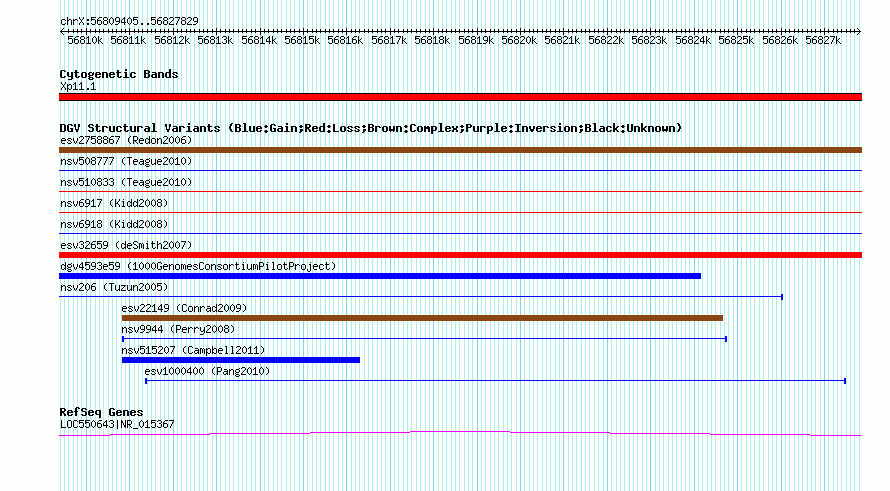Open the nsv206 (Tuzun2005) variant label

pyautogui.click(x=114, y=287)
